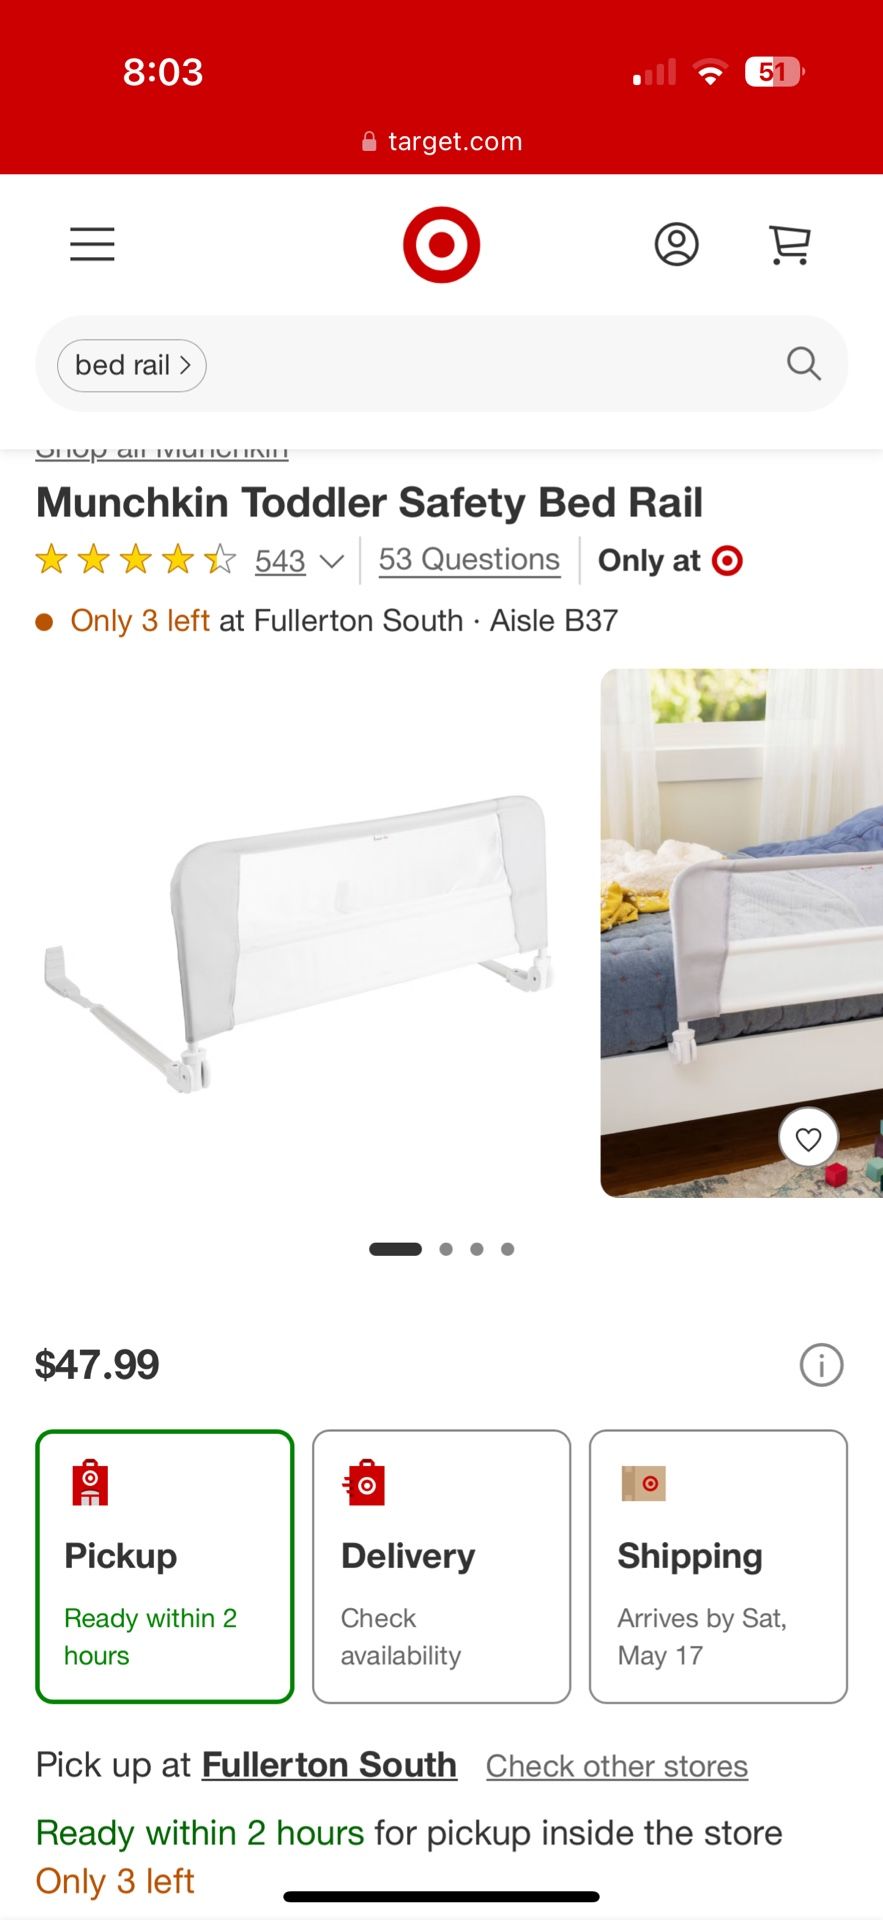Tap the search magnifying glass icon
Screen dimensions: 883x1920
click(804, 364)
